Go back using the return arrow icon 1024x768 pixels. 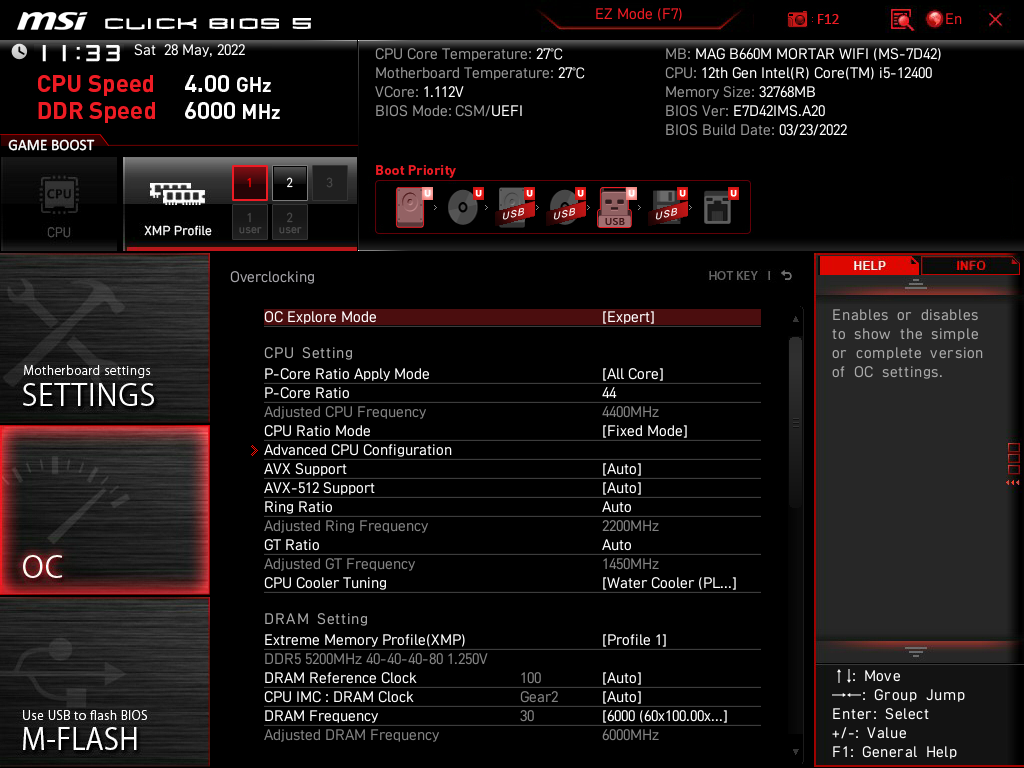pos(787,276)
